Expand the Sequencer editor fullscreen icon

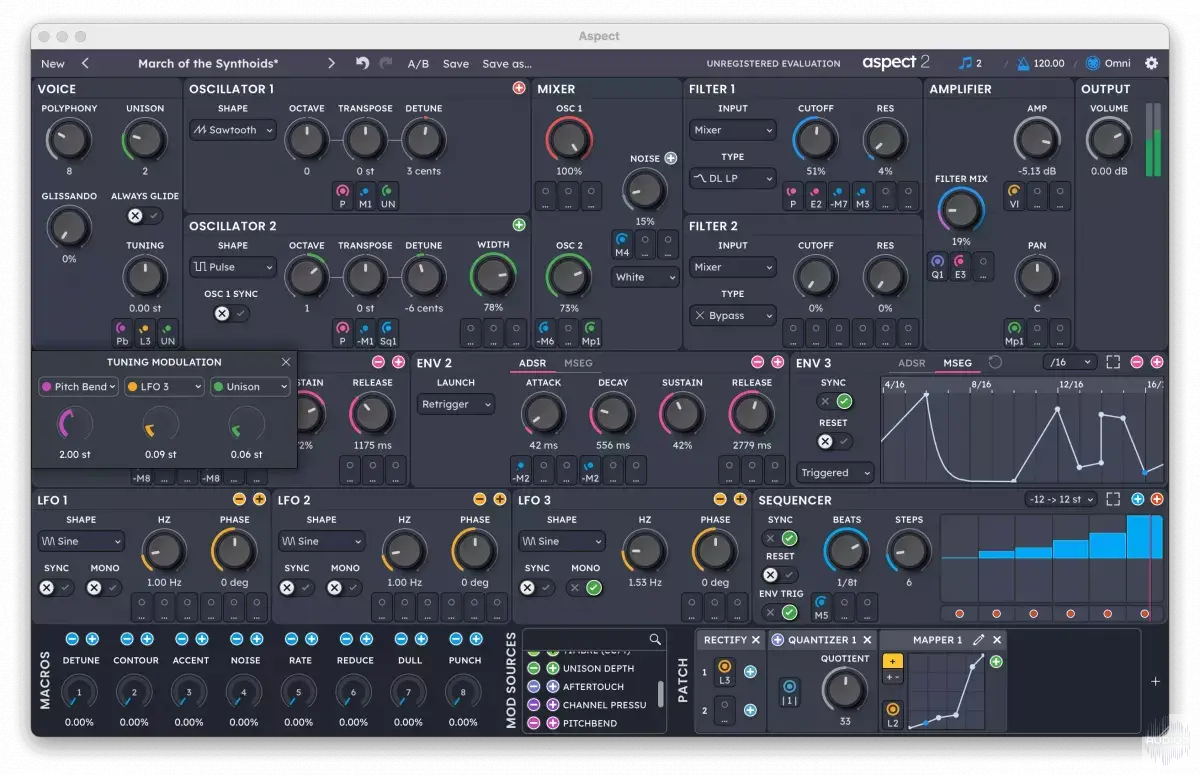(1113, 499)
